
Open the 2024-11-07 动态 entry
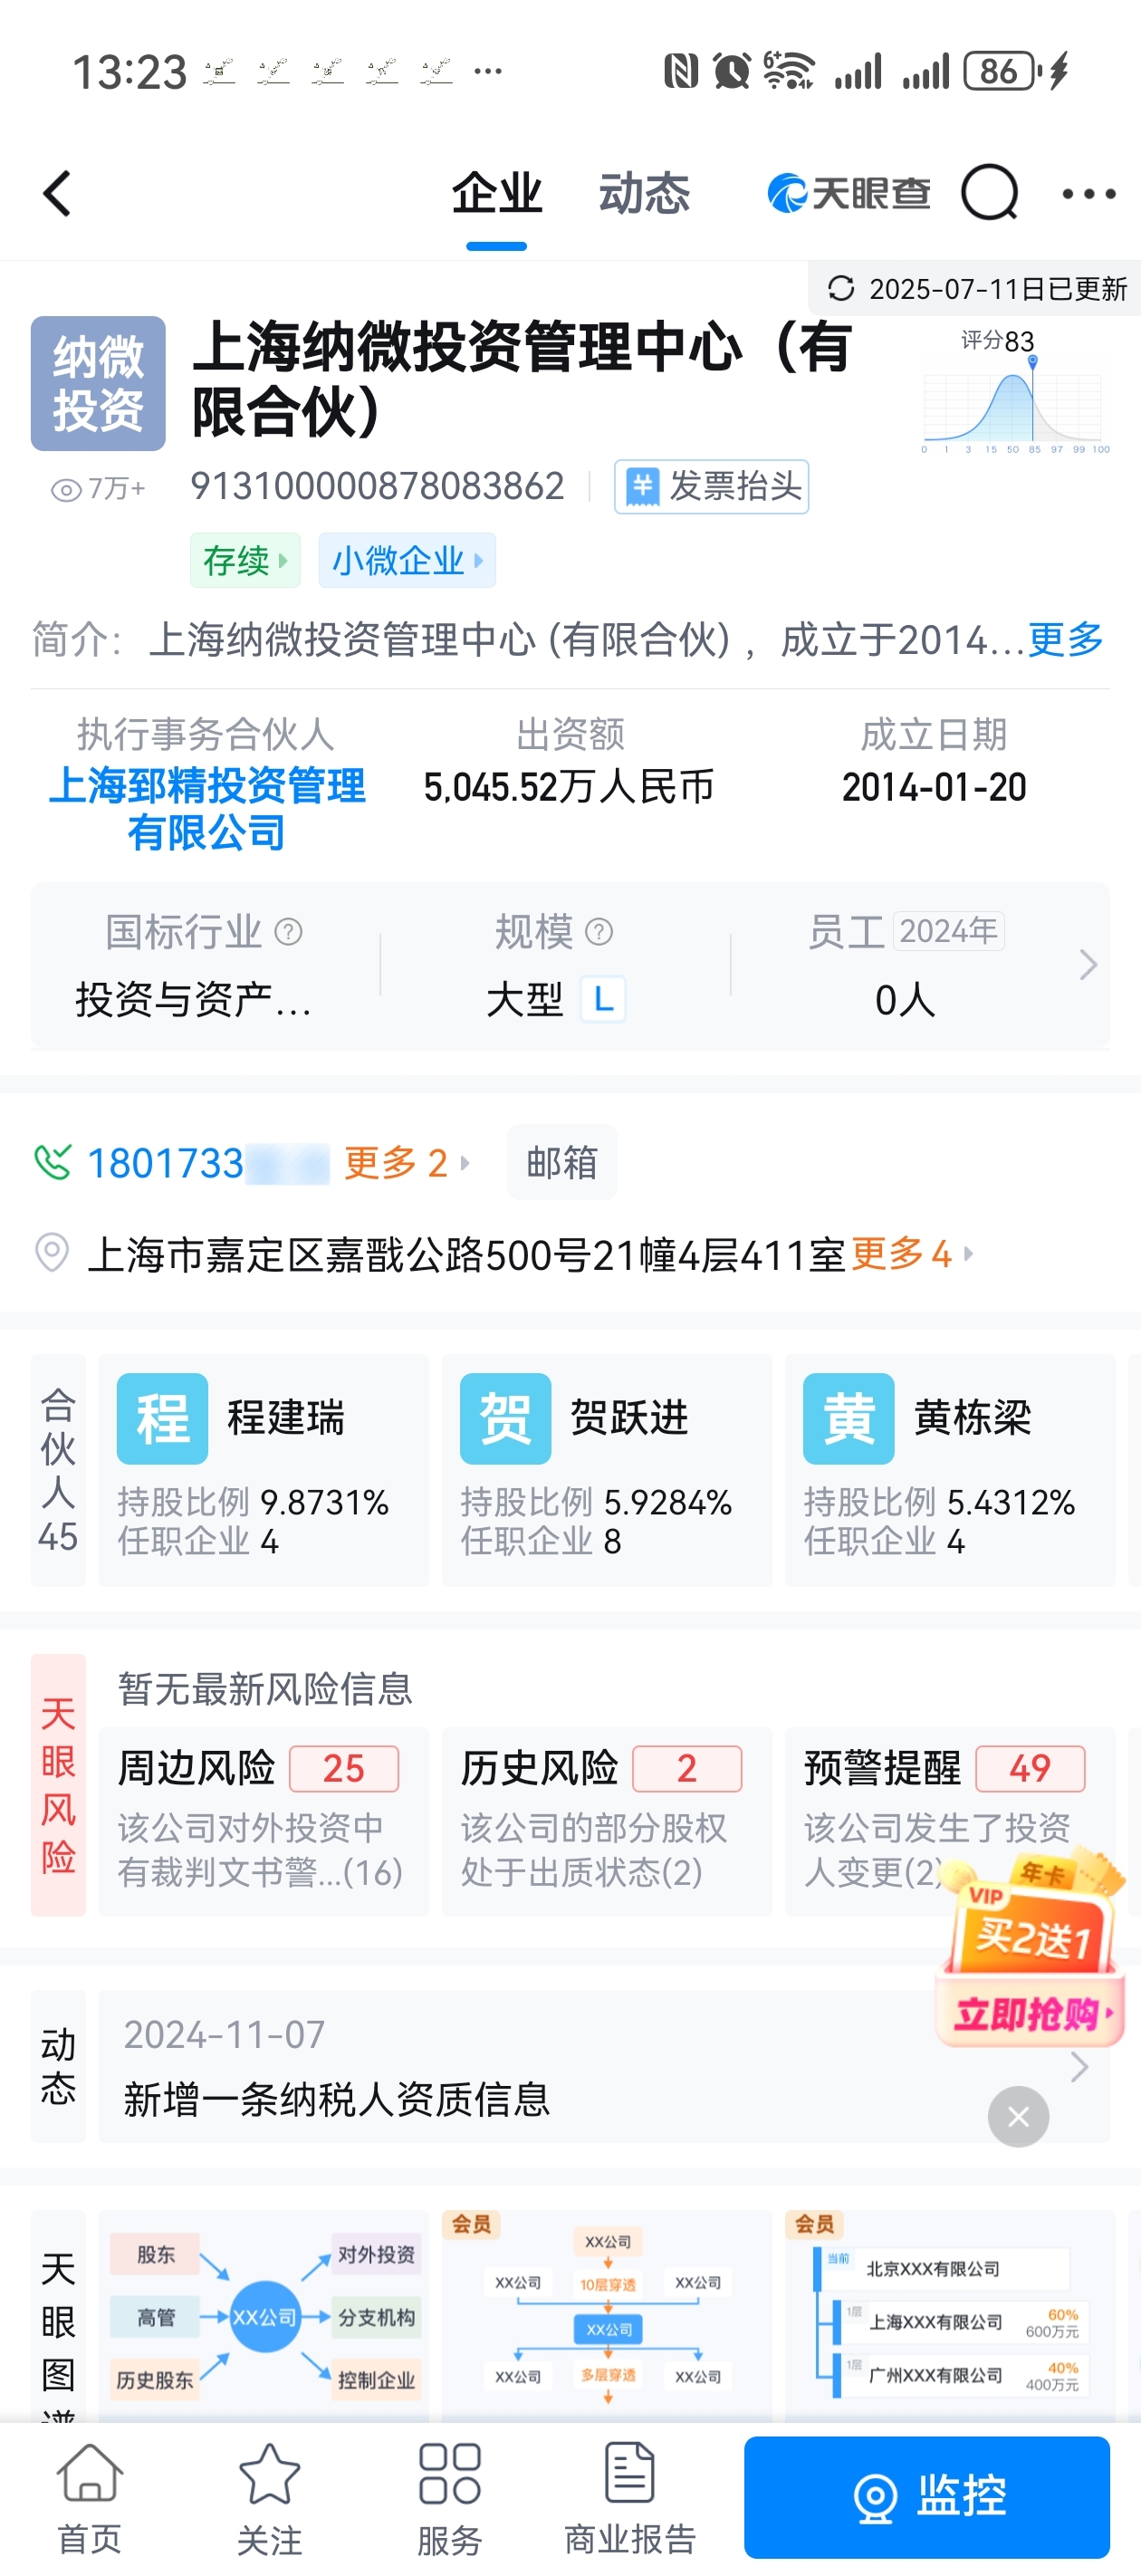click(604, 2066)
